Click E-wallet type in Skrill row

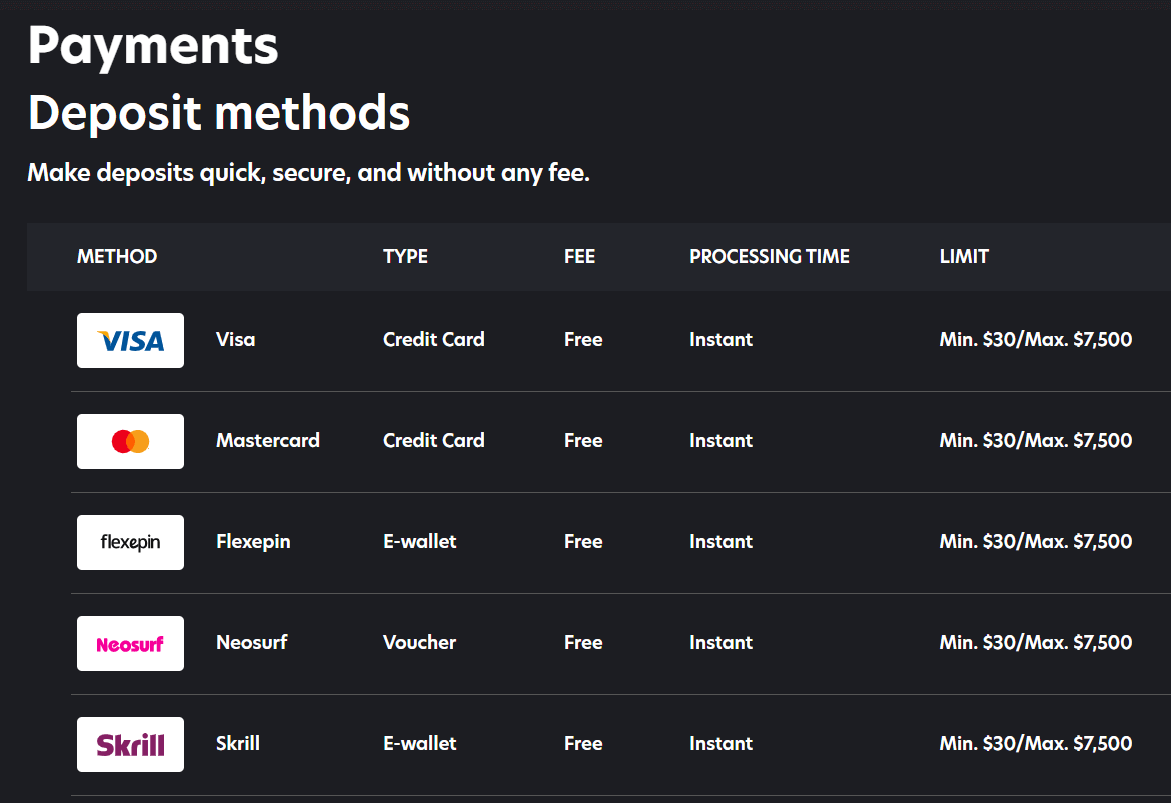[420, 743]
